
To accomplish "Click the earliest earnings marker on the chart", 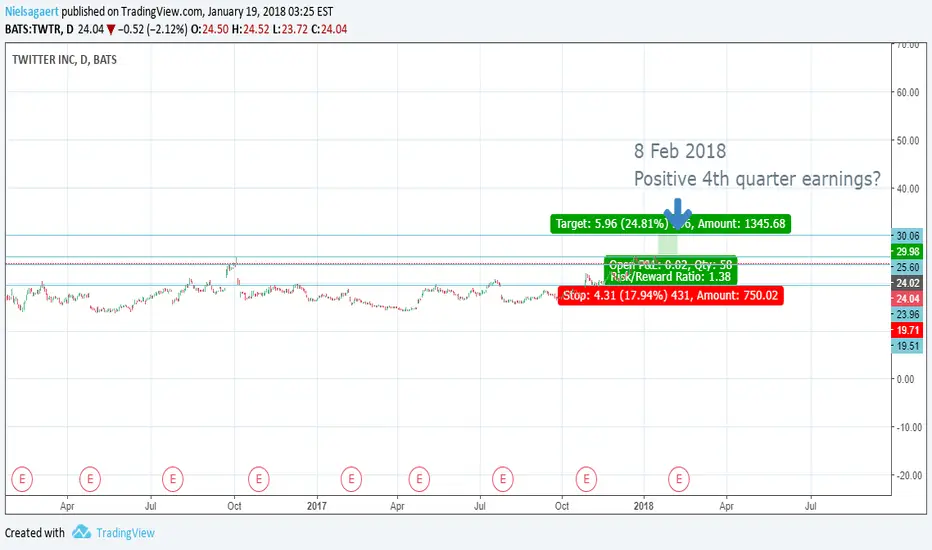I will point(22,479).
